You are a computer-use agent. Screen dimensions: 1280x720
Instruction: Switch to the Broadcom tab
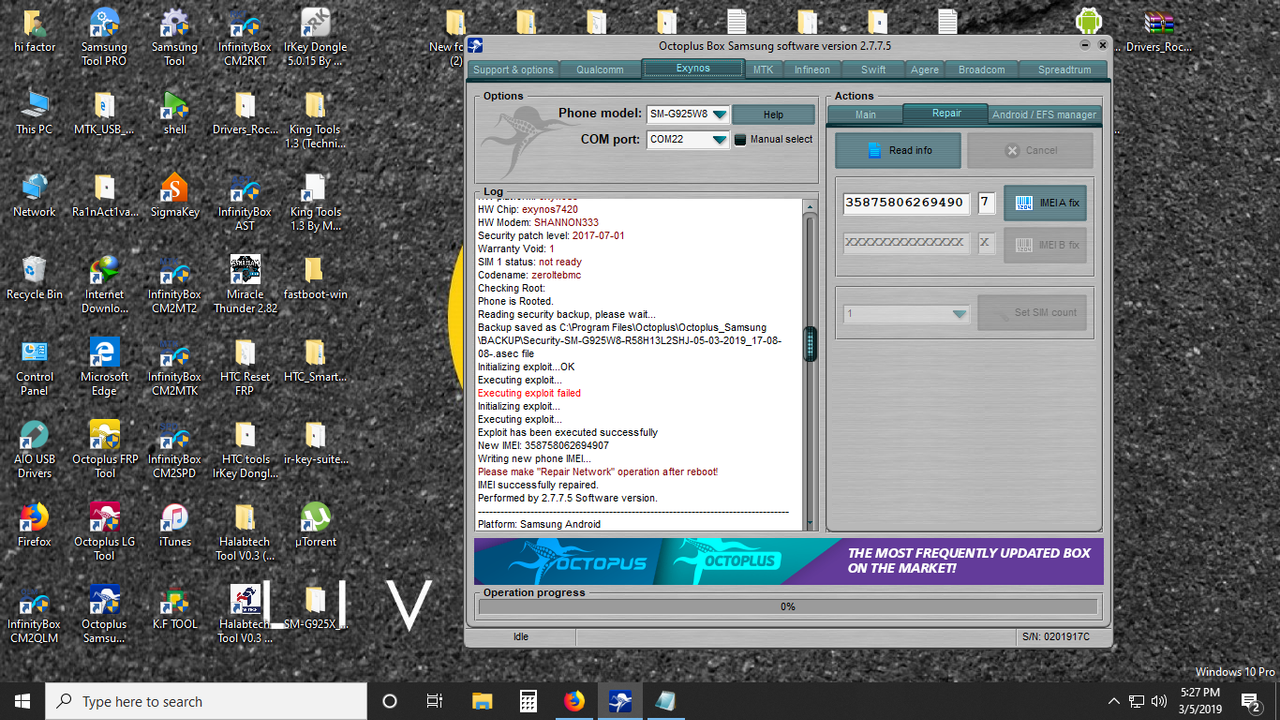[981, 69]
